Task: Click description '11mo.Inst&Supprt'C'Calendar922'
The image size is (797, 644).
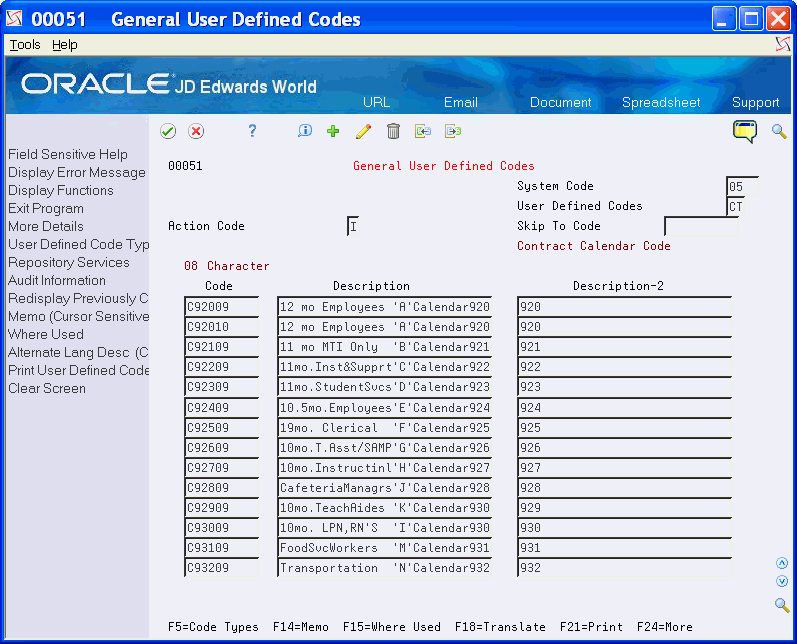Action: click(385, 367)
